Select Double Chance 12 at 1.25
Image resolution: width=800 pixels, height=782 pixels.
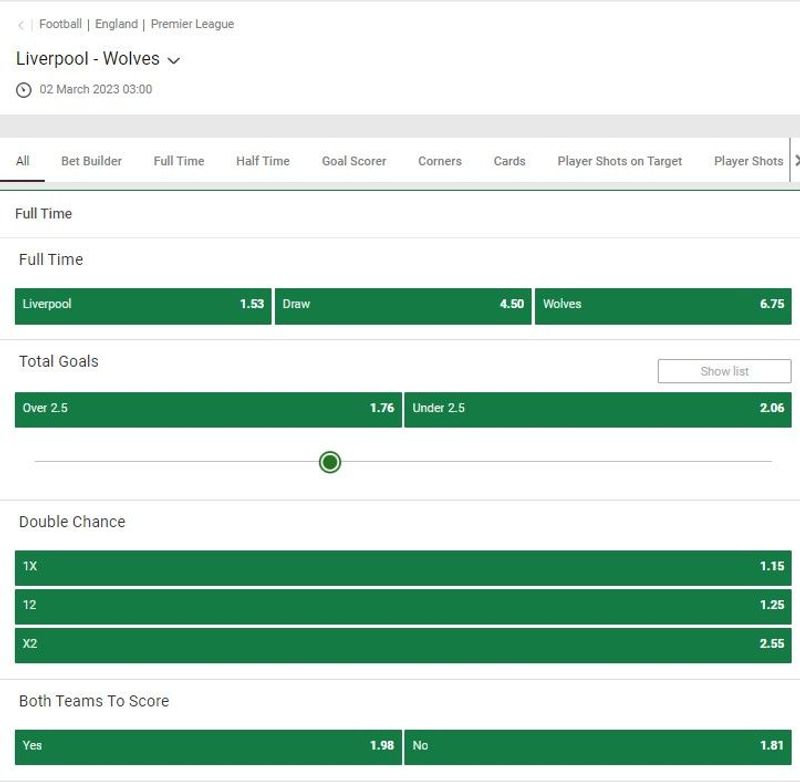click(403, 607)
